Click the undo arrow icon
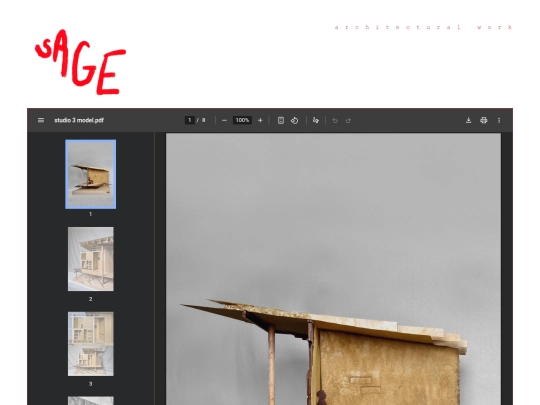Screen dimensions: 540x405 click(335, 121)
